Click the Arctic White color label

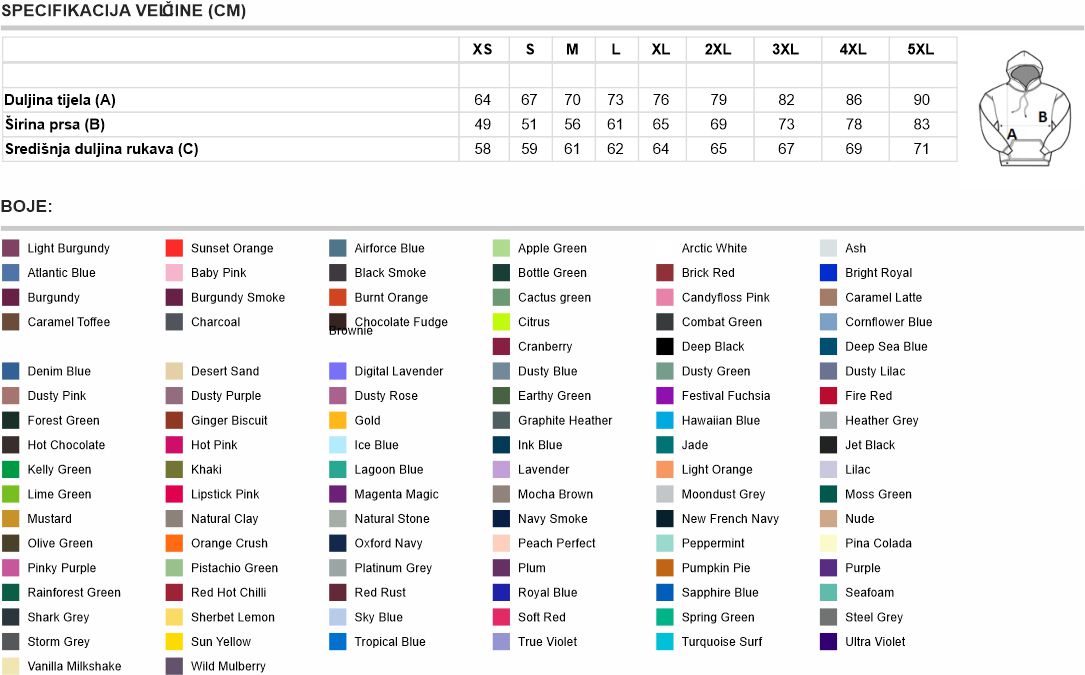(x=714, y=248)
